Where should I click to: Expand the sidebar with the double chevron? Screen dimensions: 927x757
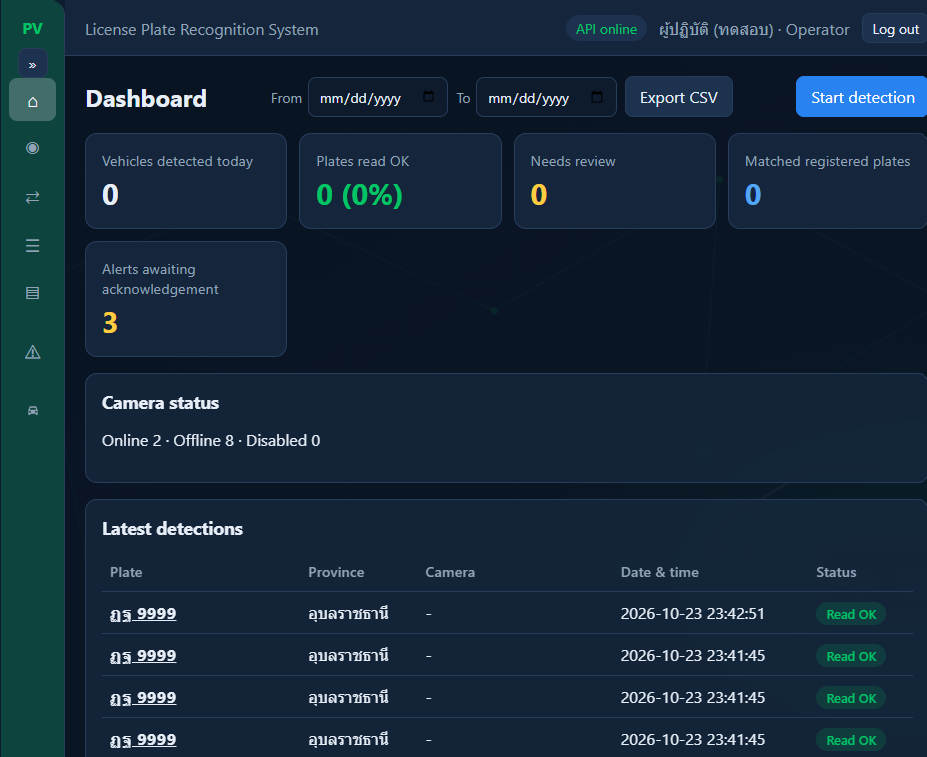(33, 64)
